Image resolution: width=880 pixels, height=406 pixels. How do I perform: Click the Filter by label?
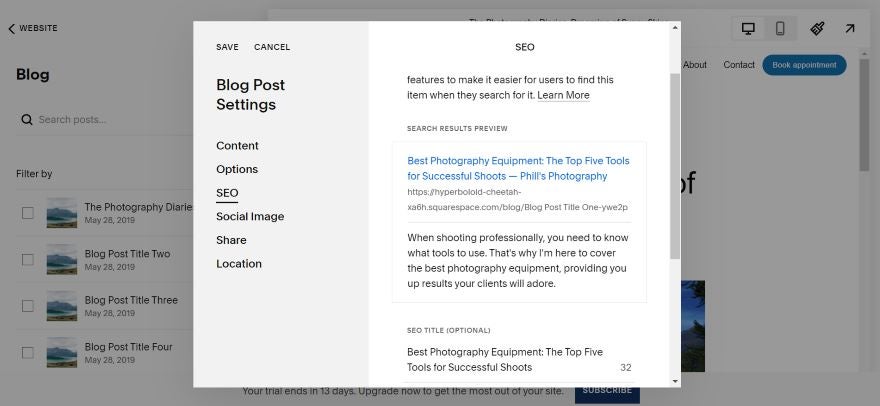34,174
